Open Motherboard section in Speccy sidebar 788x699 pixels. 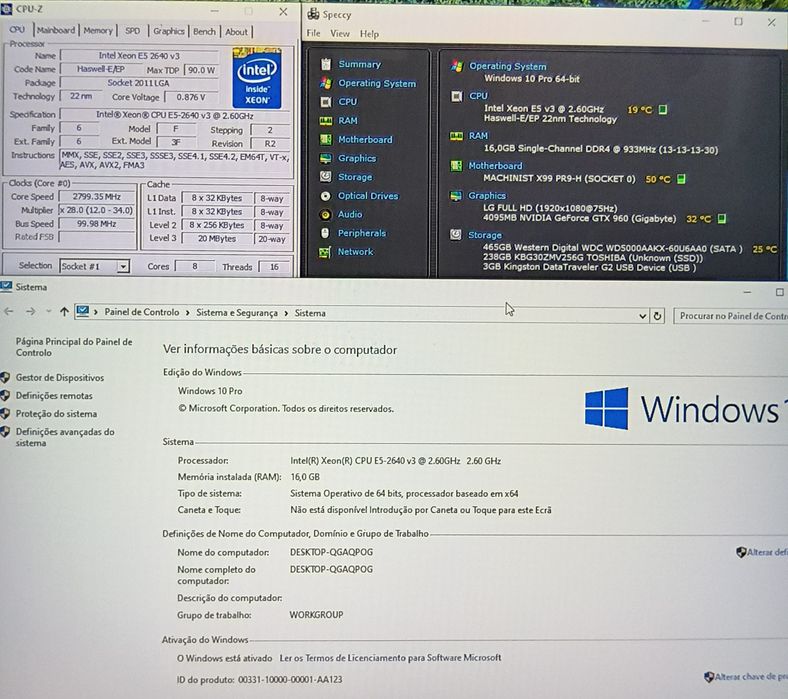[365, 140]
